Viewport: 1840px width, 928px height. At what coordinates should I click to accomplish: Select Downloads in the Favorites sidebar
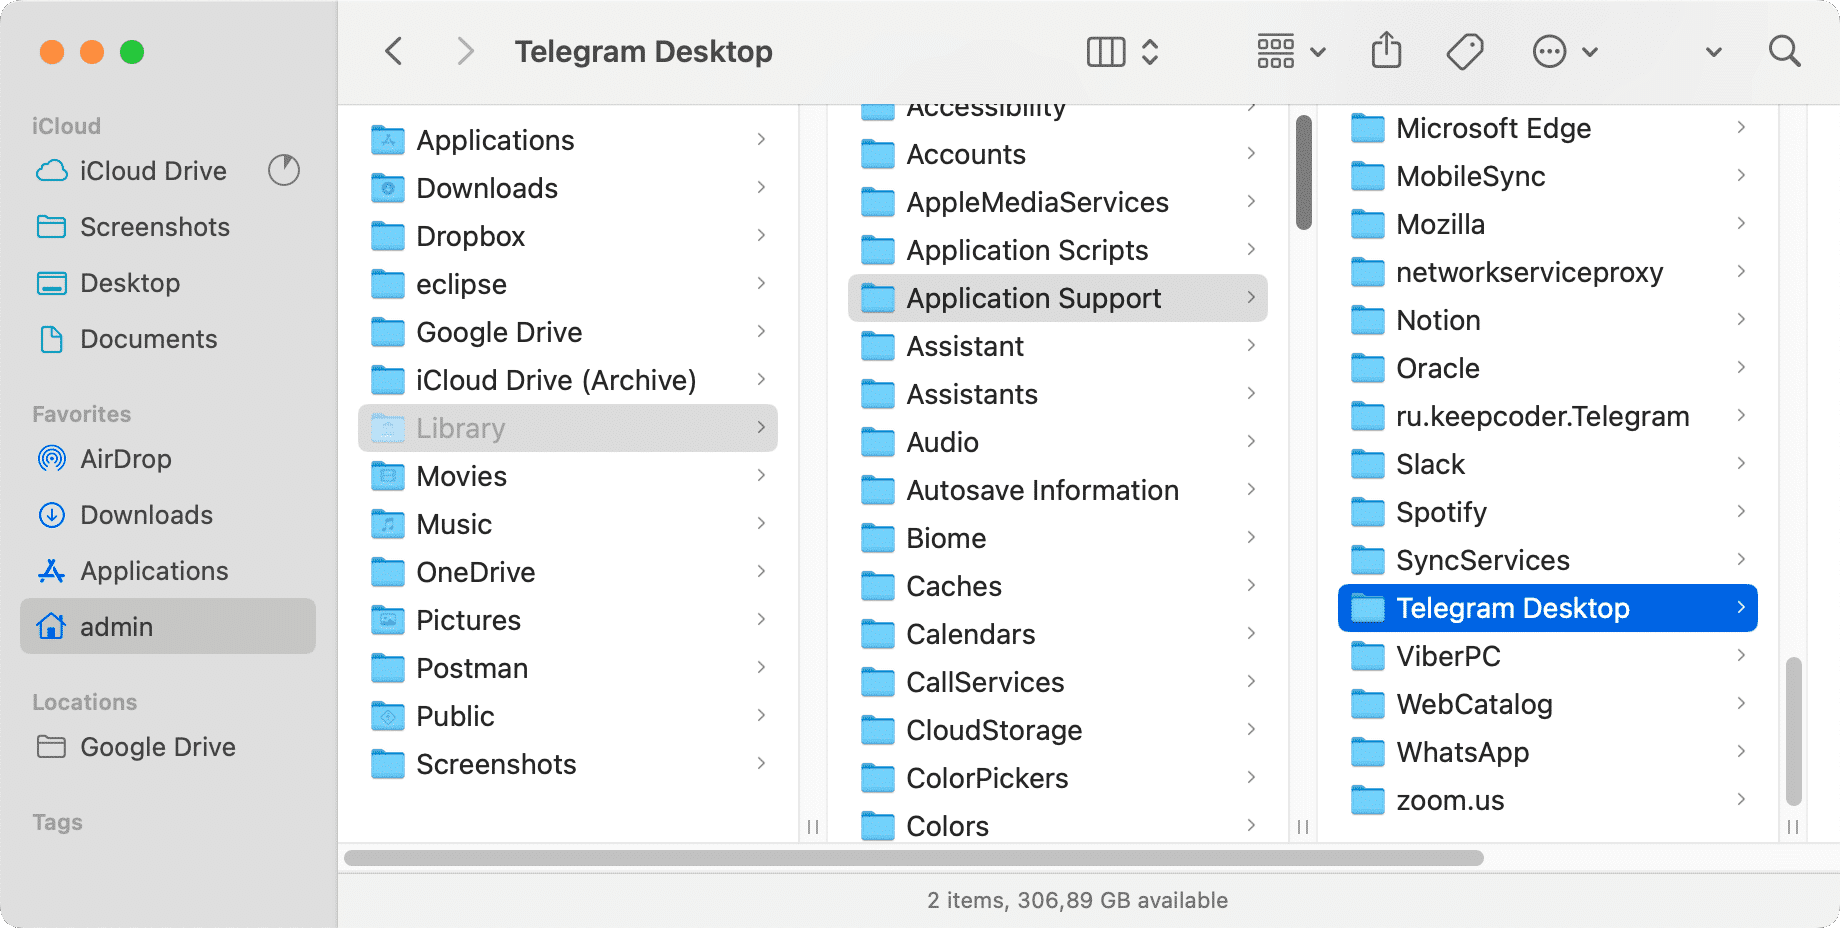pos(146,515)
